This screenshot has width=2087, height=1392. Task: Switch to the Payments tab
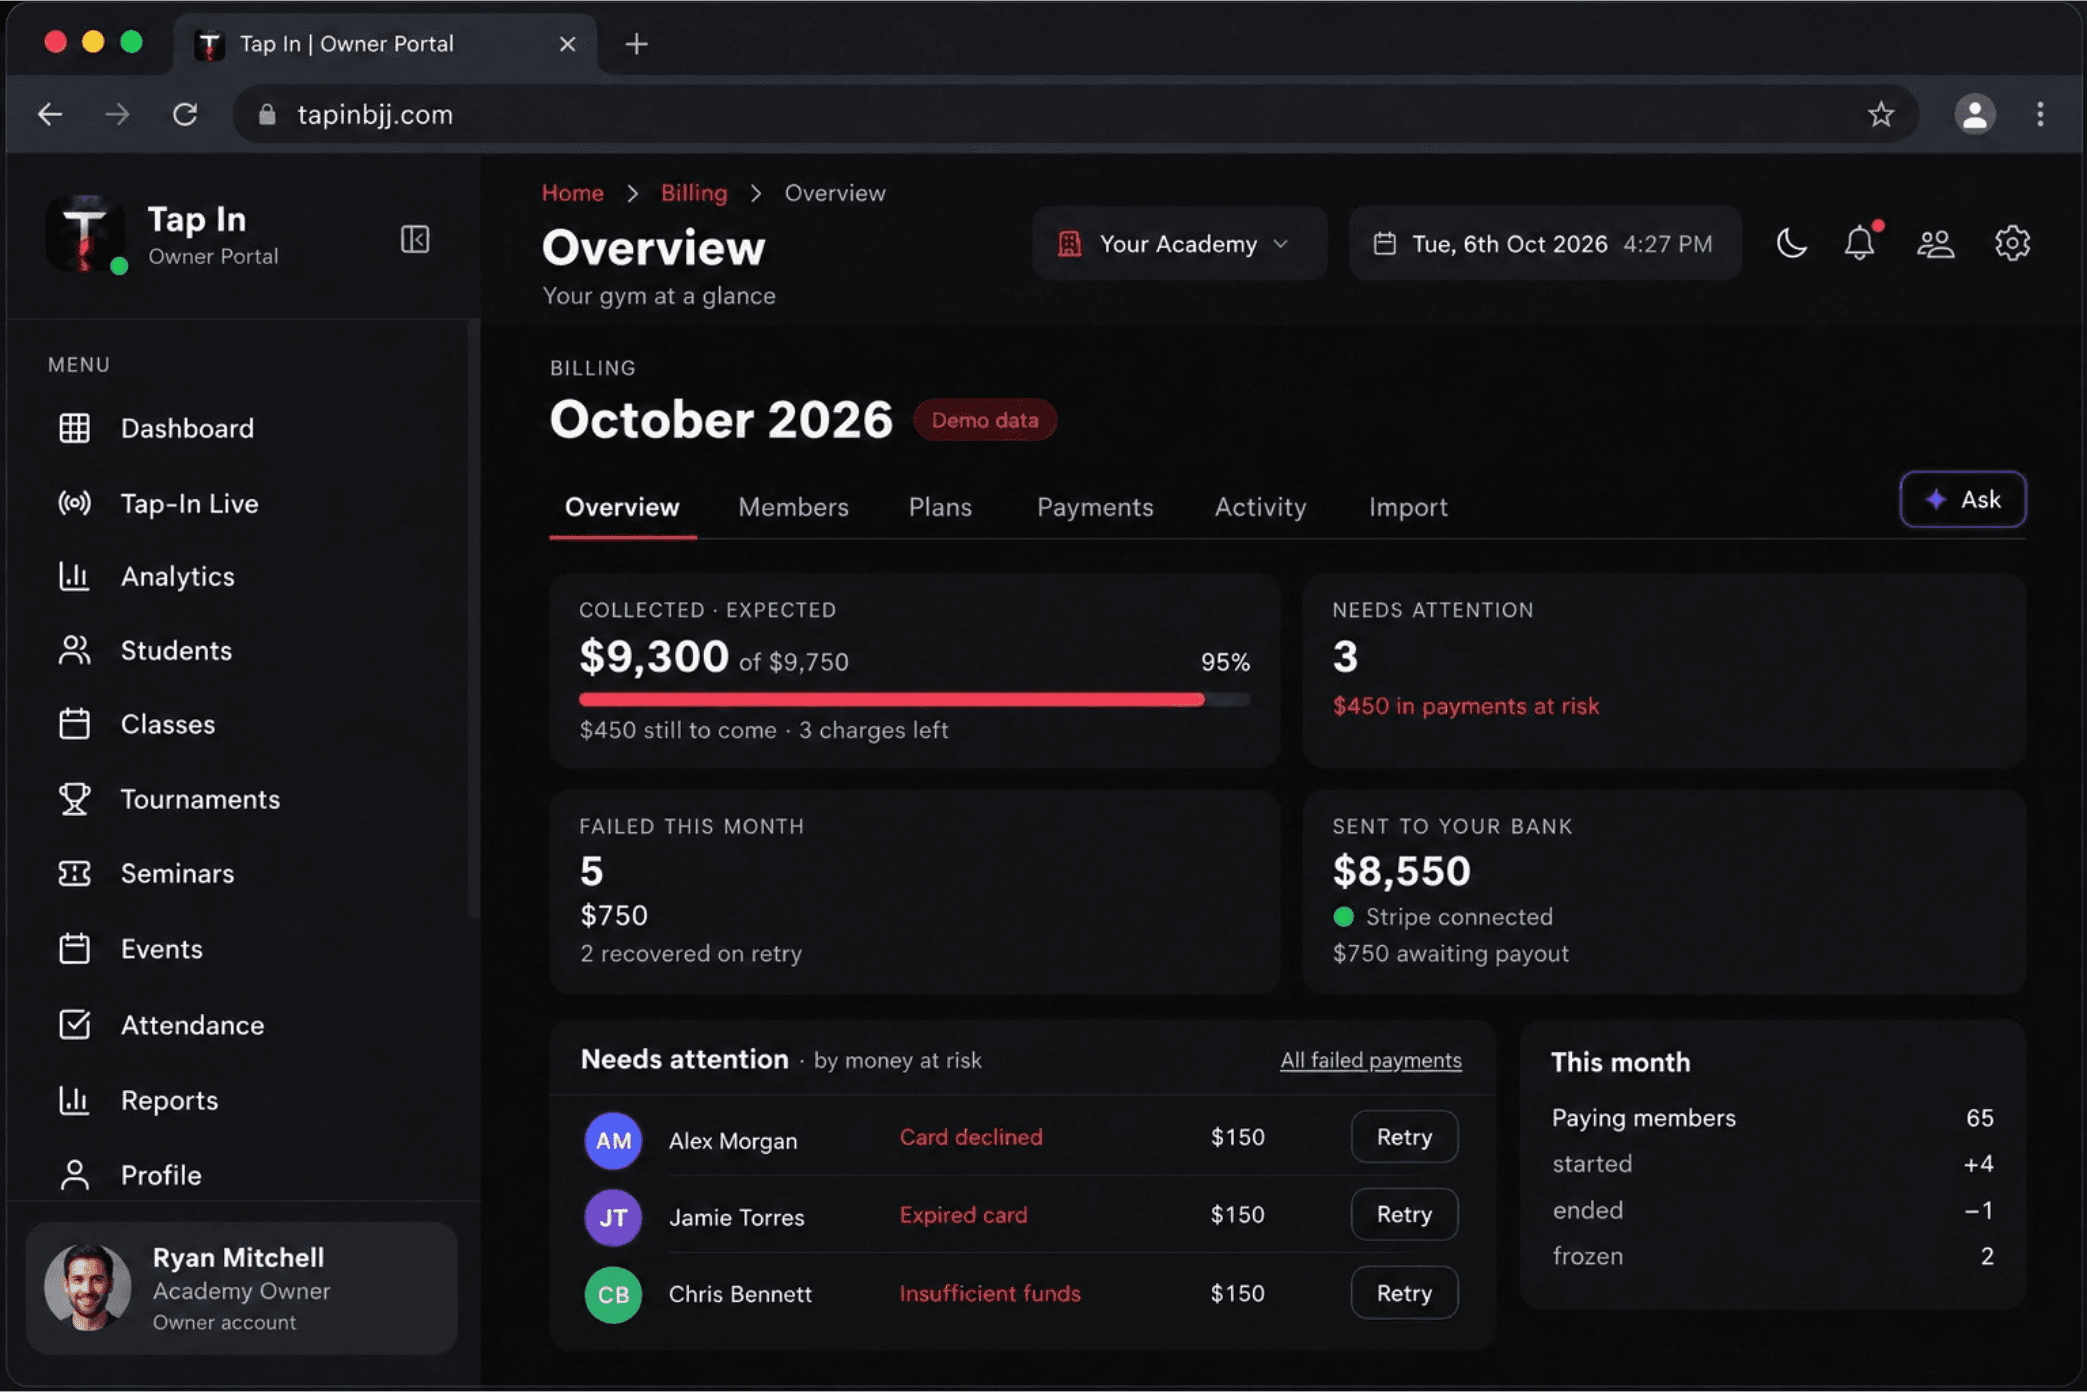1095,507
